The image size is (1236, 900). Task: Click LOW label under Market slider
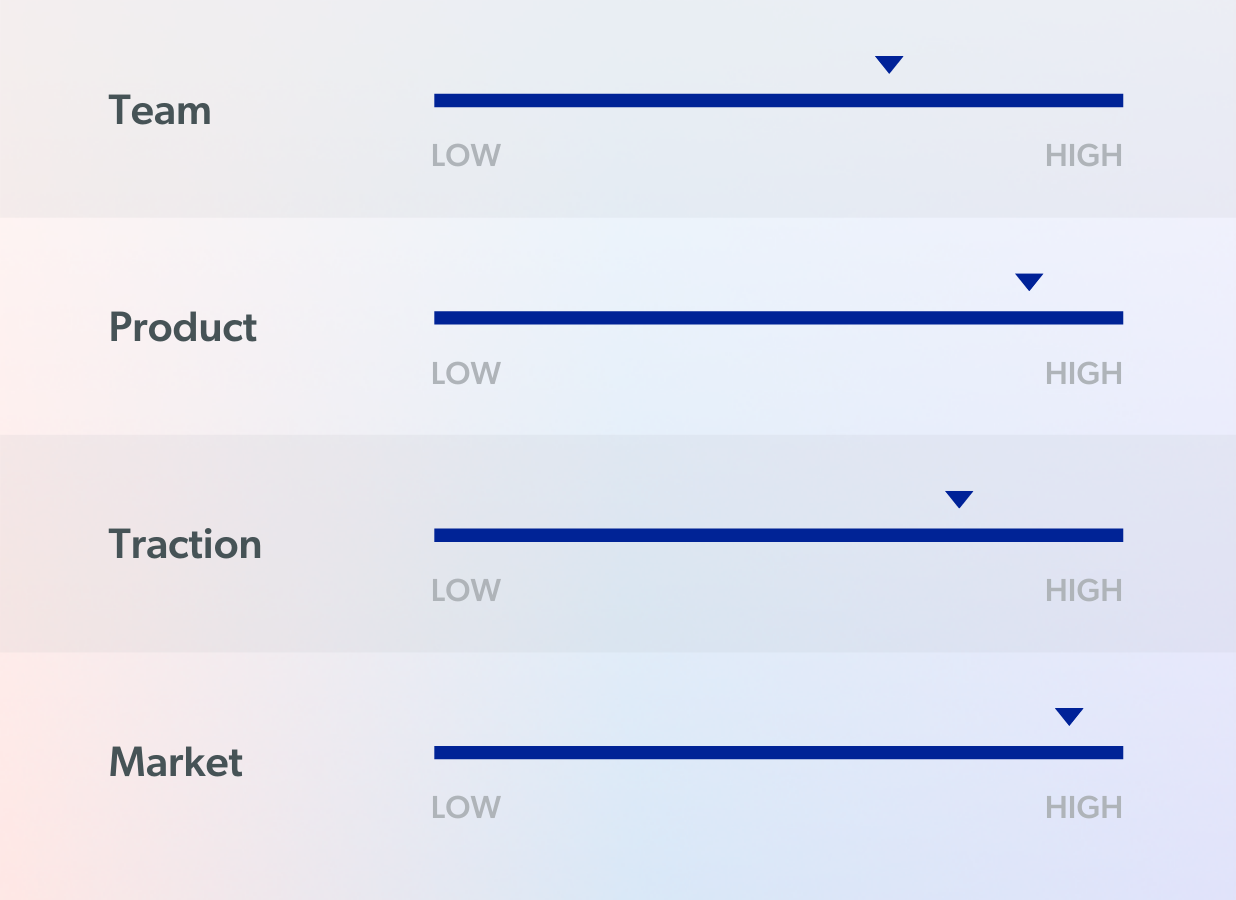click(x=466, y=807)
